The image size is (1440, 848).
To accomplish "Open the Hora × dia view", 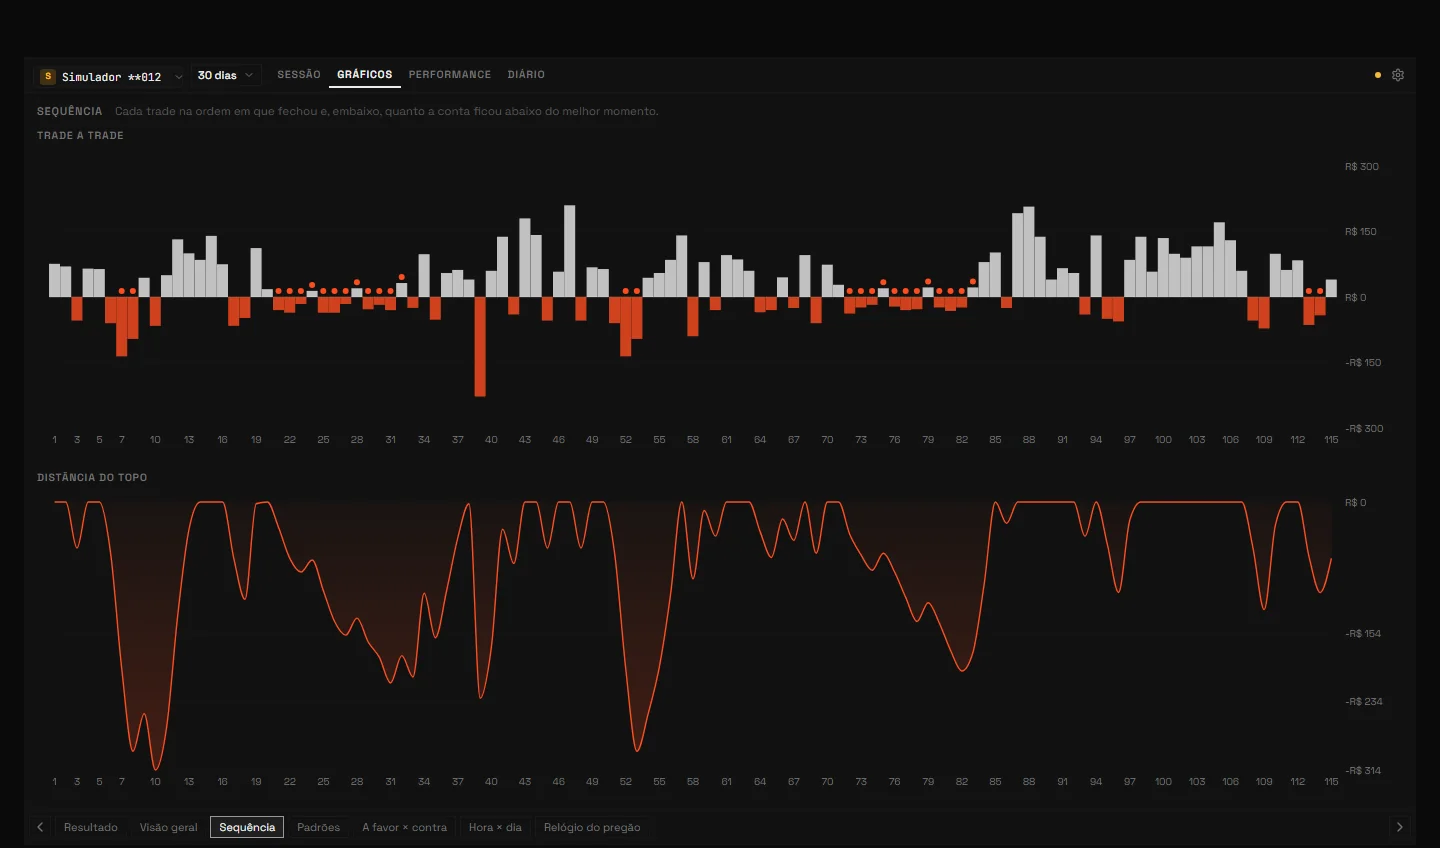I will pyautogui.click(x=496, y=827).
